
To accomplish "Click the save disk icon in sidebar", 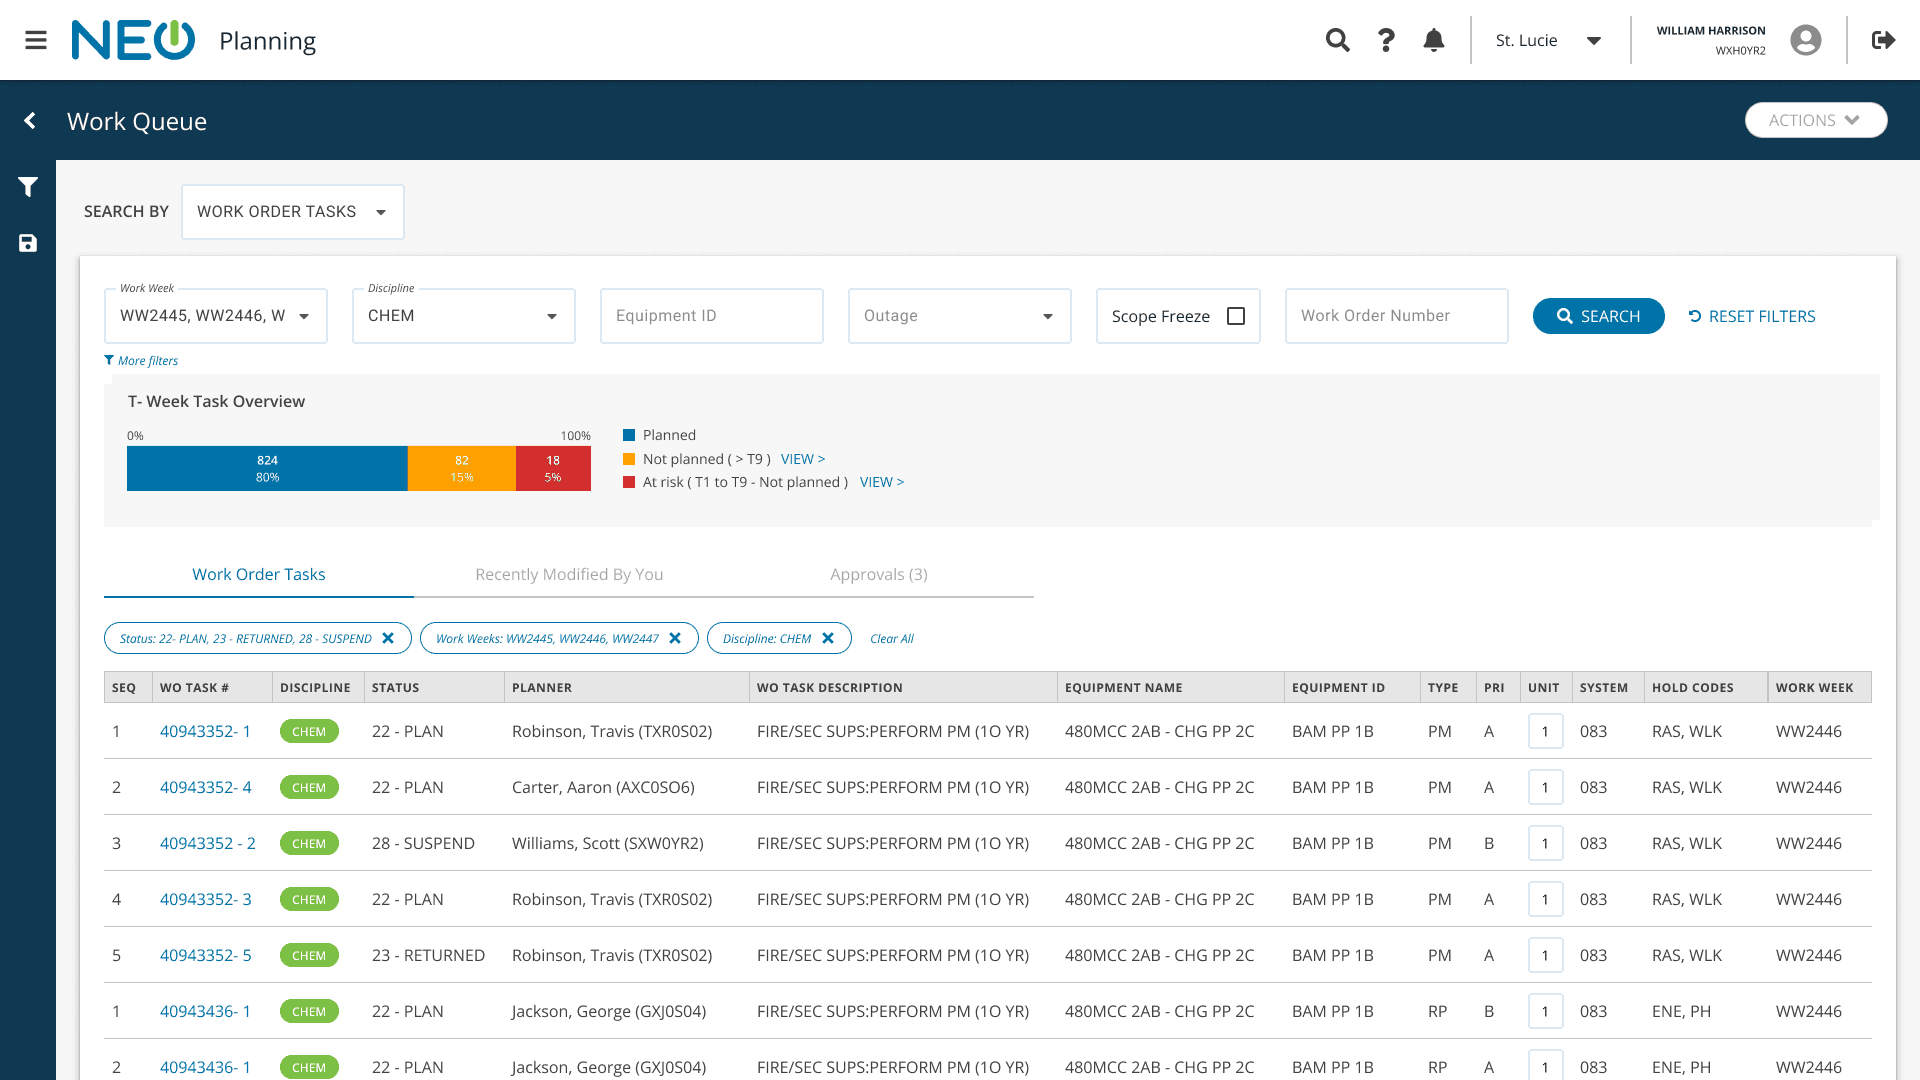I will 28,243.
